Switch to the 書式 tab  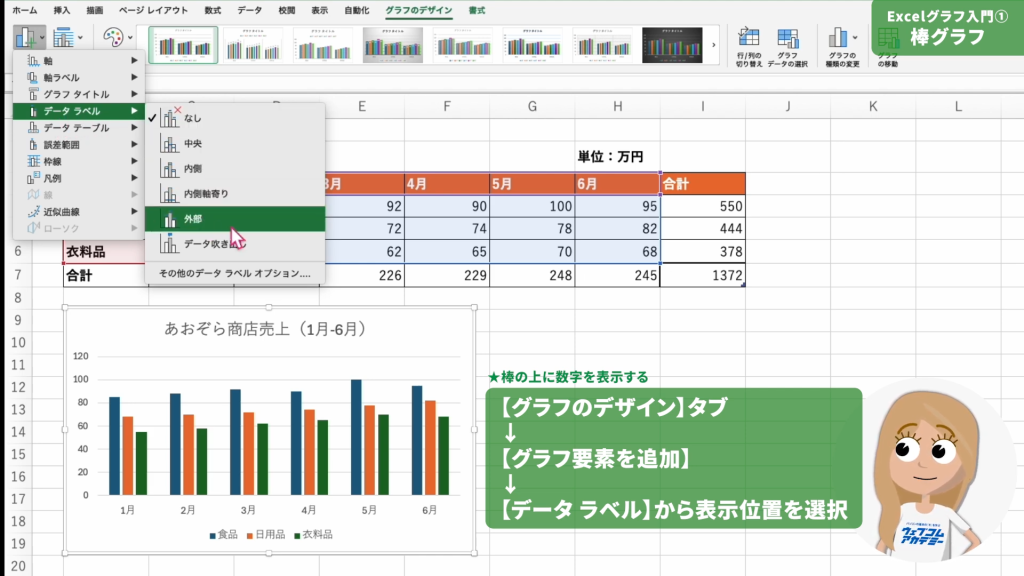477,9
